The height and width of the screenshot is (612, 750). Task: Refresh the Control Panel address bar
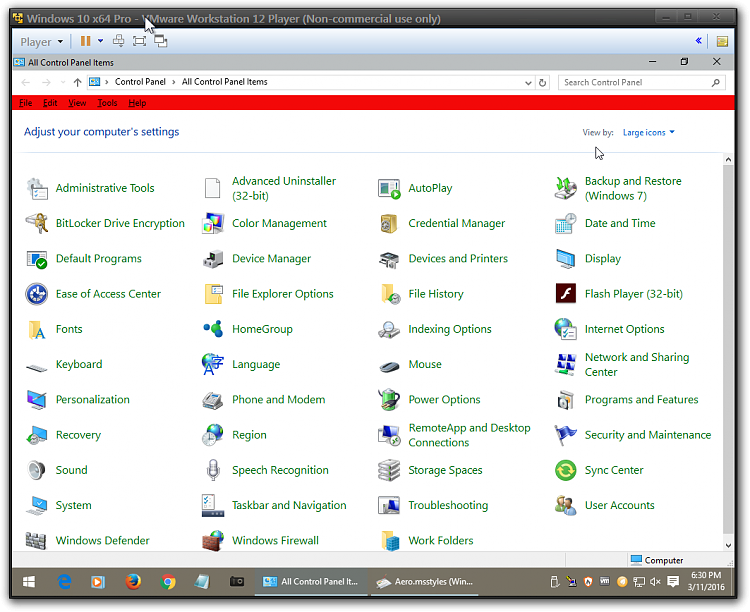(x=542, y=82)
